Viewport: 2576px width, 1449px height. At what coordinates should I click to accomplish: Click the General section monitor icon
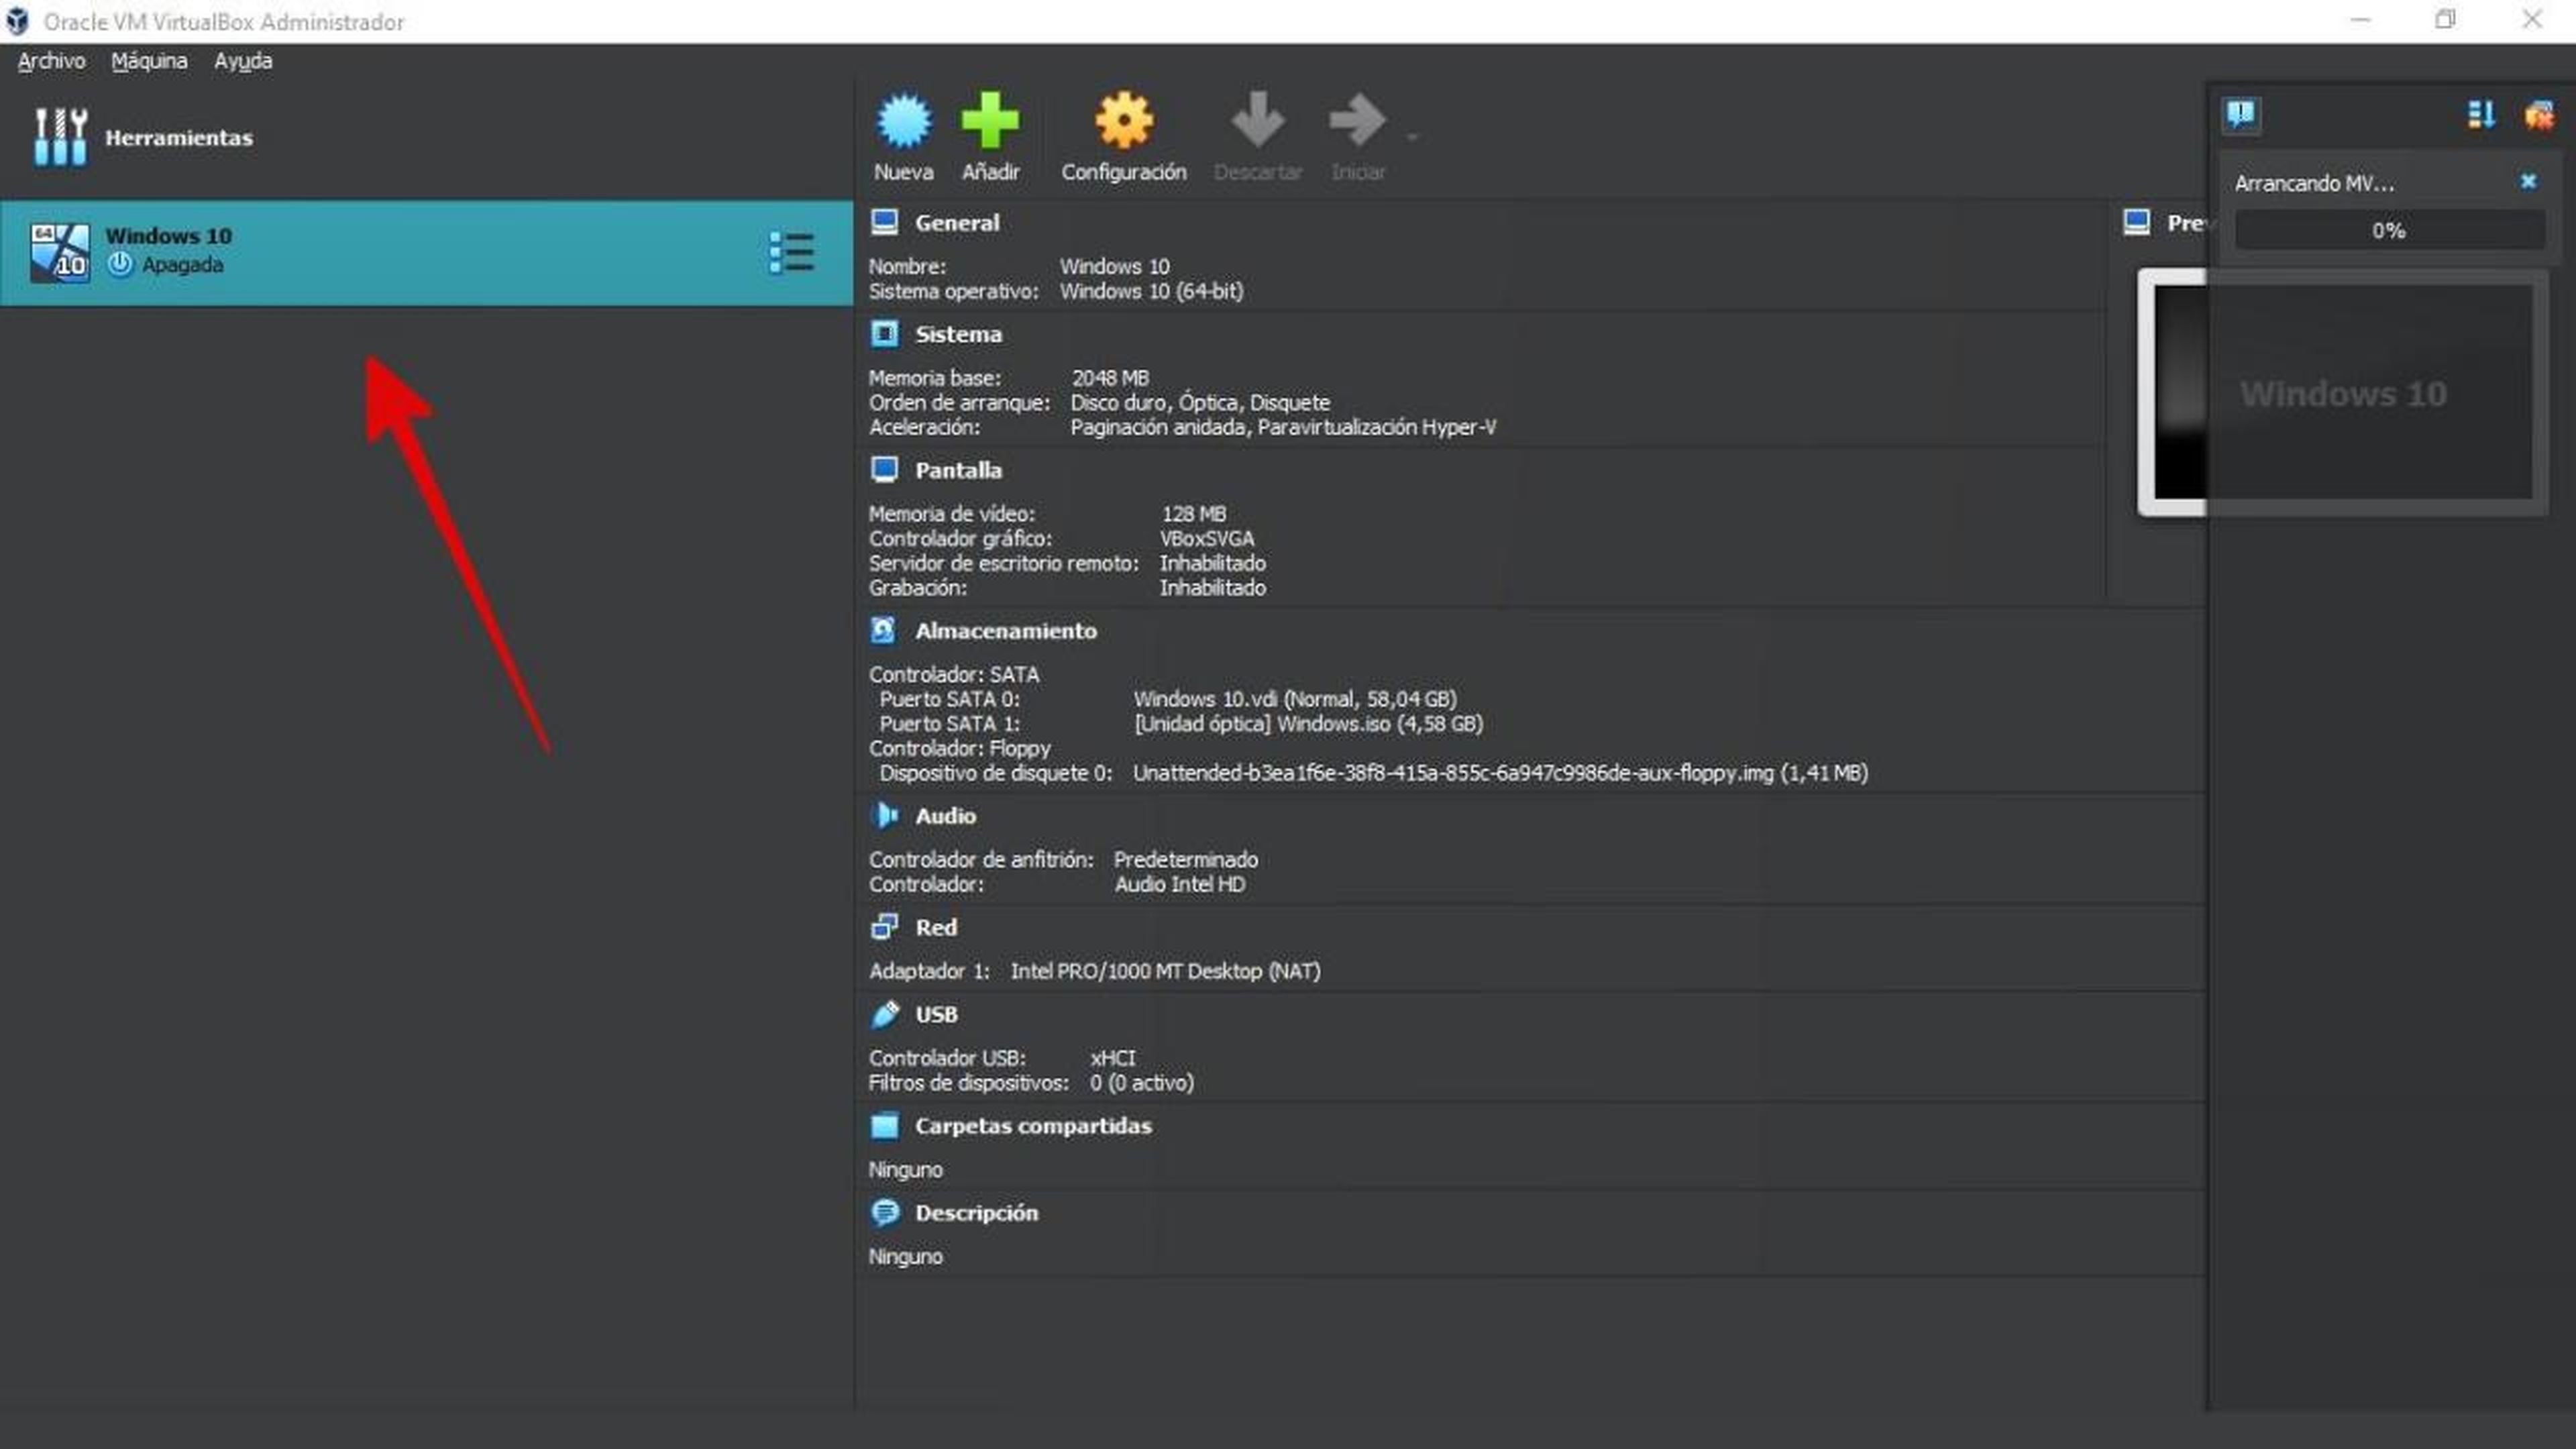pyautogui.click(x=884, y=222)
